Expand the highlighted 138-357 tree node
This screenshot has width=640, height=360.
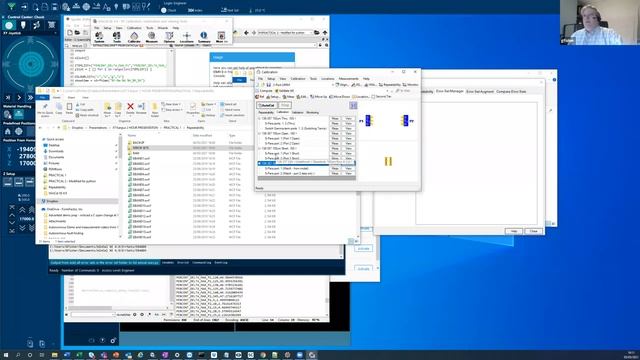coord(259,163)
